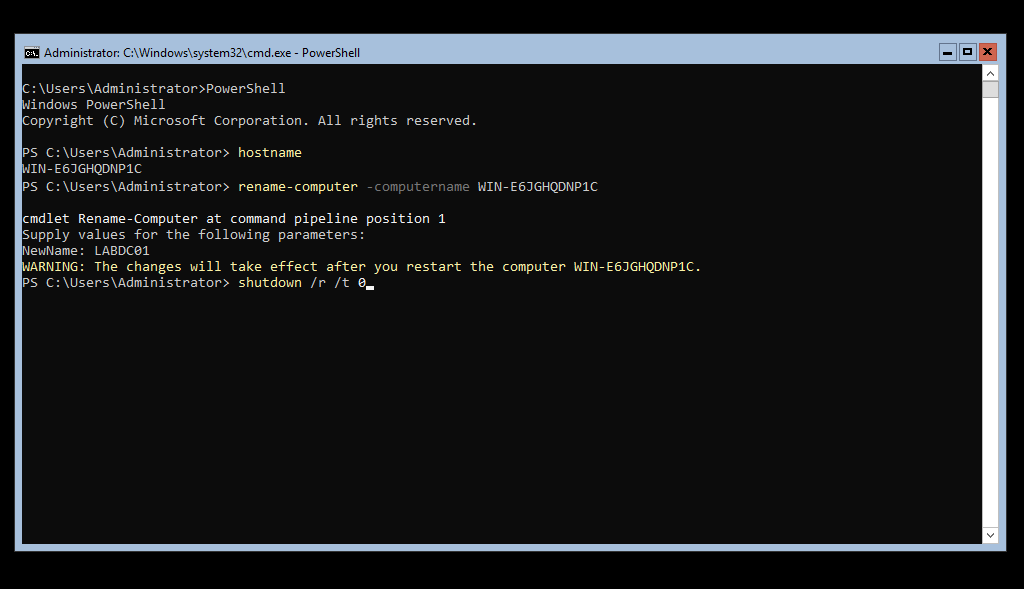The height and width of the screenshot is (589, 1024).
Task: Minimize the PowerShell console window
Action: click(947, 52)
